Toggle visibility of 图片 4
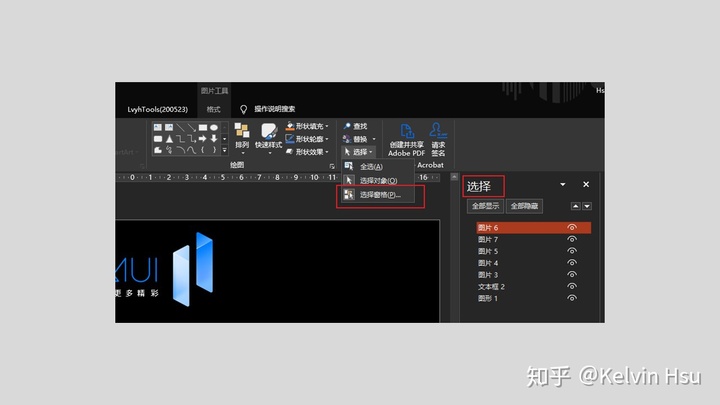Viewport: 720px width, 405px height. tap(572, 263)
